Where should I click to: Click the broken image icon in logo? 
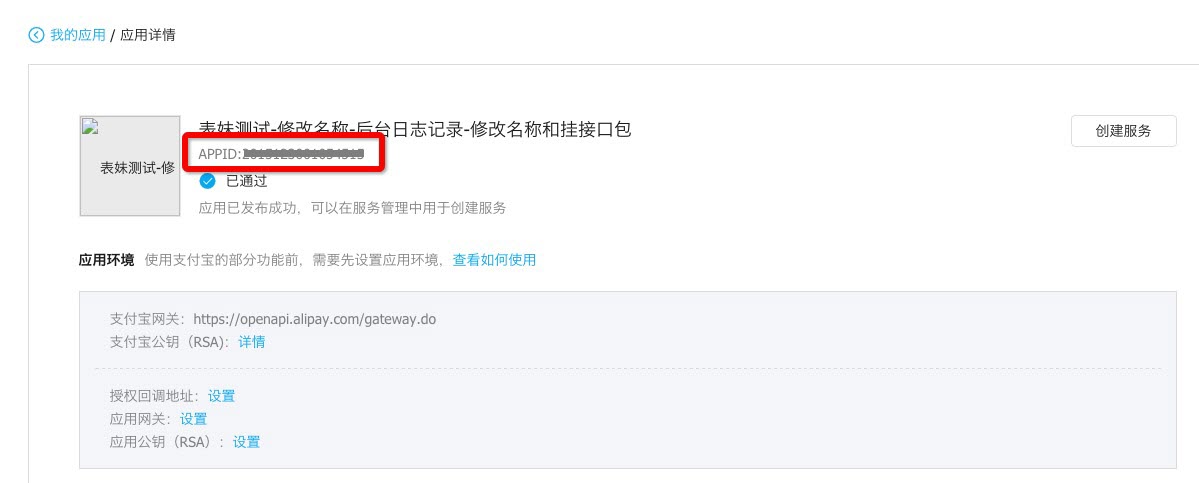[89, 125]
